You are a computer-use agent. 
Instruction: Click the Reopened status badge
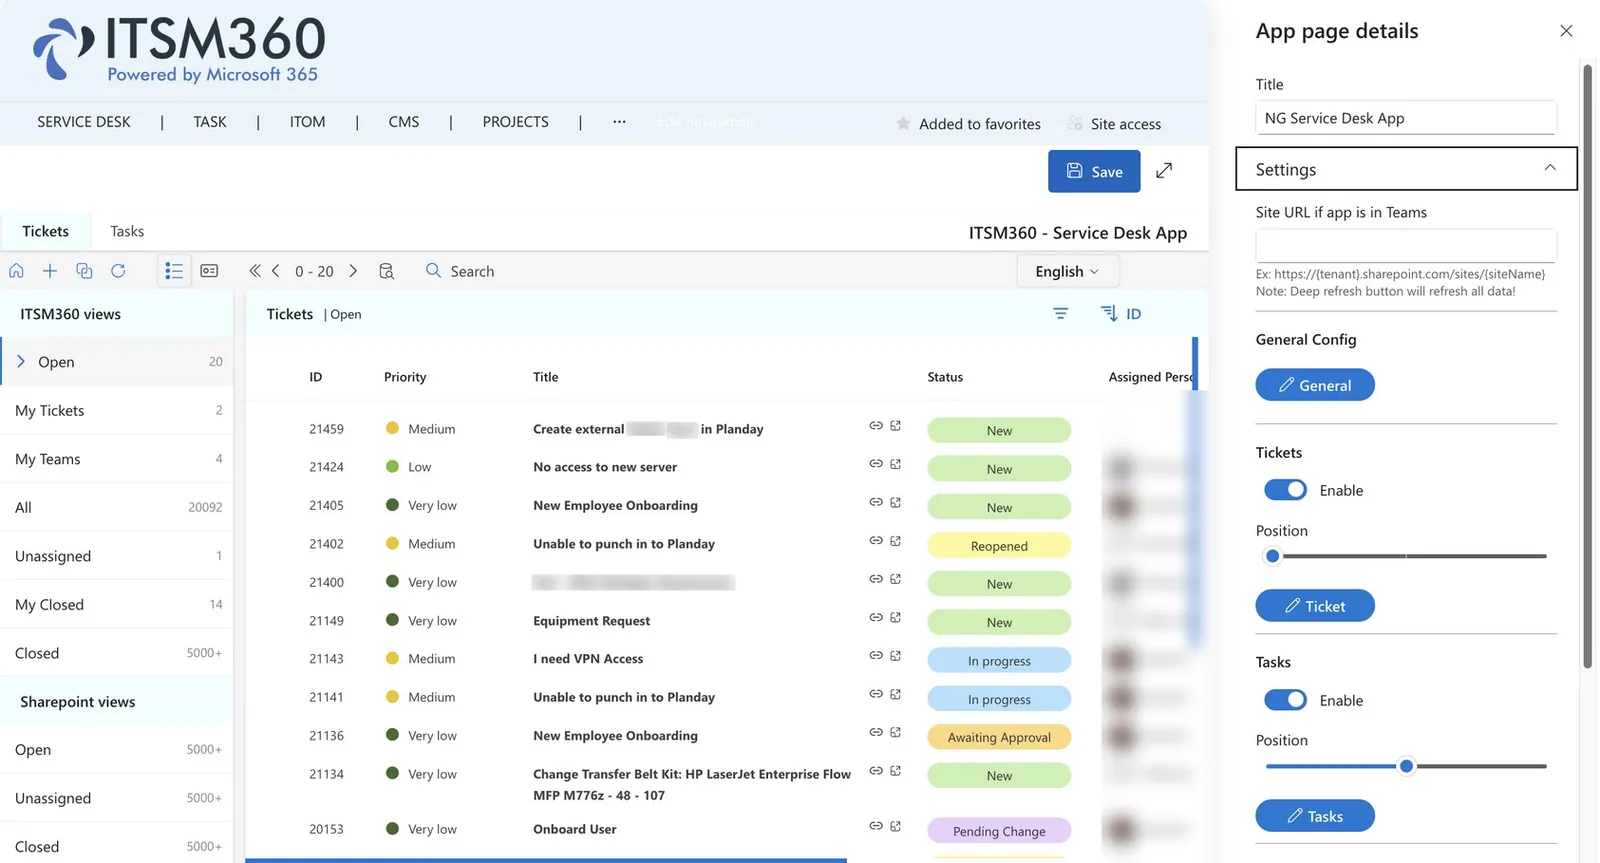tap(999, 546)
